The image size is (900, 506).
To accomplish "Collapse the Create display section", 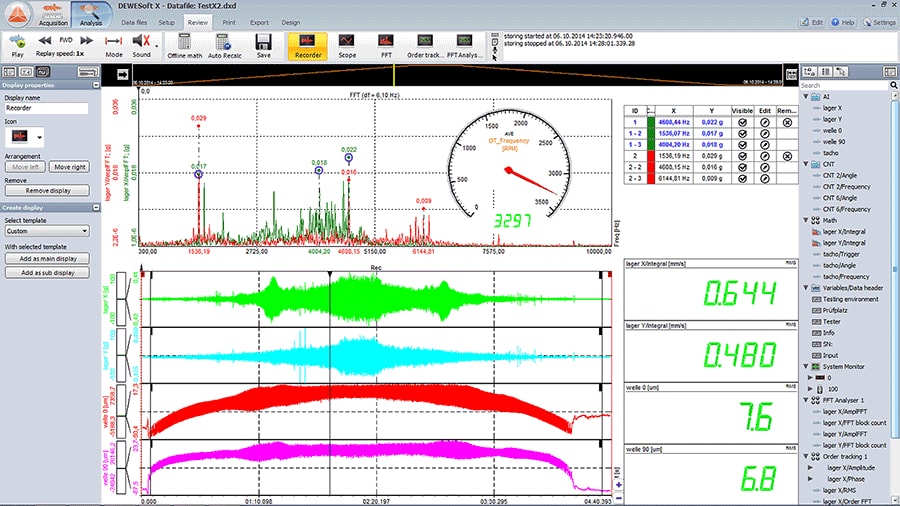I will click(96, 208).
